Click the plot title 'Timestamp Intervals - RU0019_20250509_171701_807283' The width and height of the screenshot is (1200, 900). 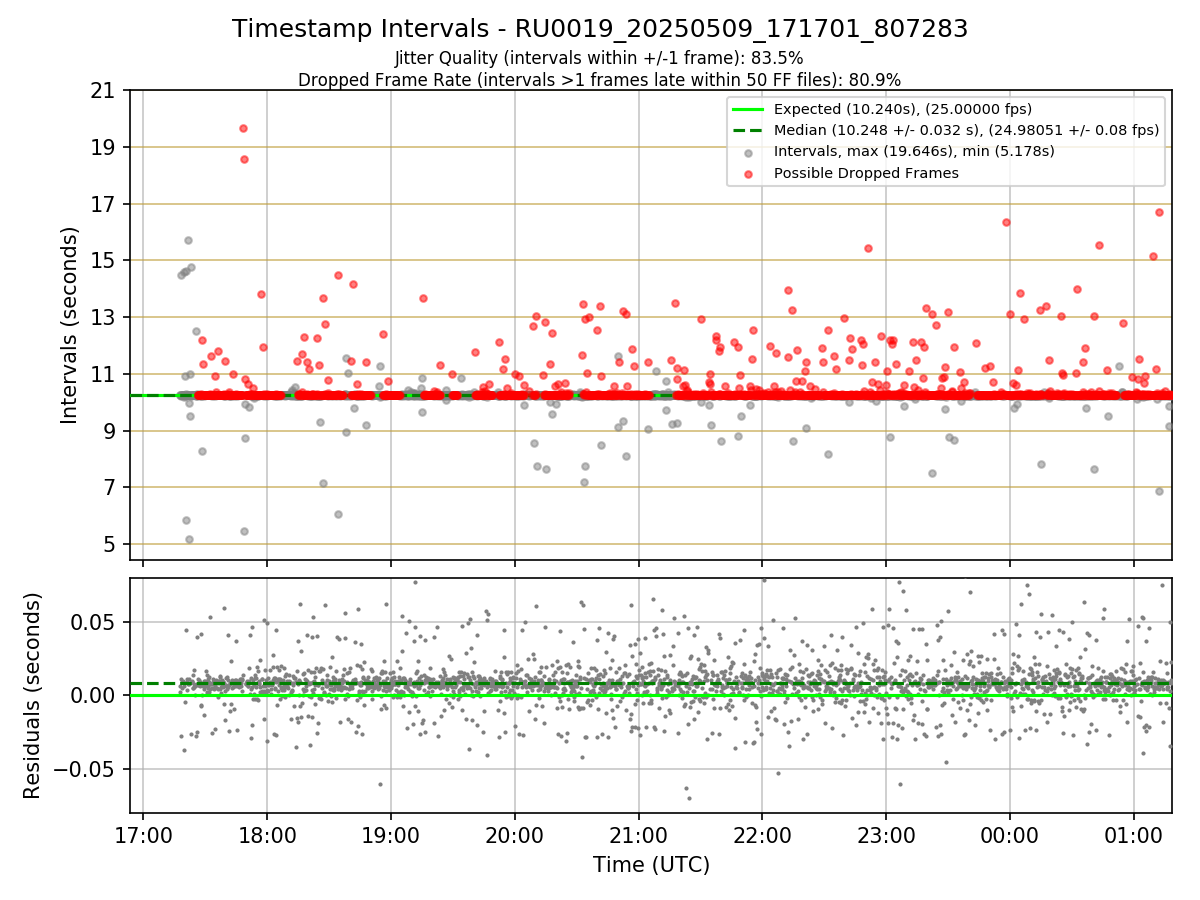(600, 29)
